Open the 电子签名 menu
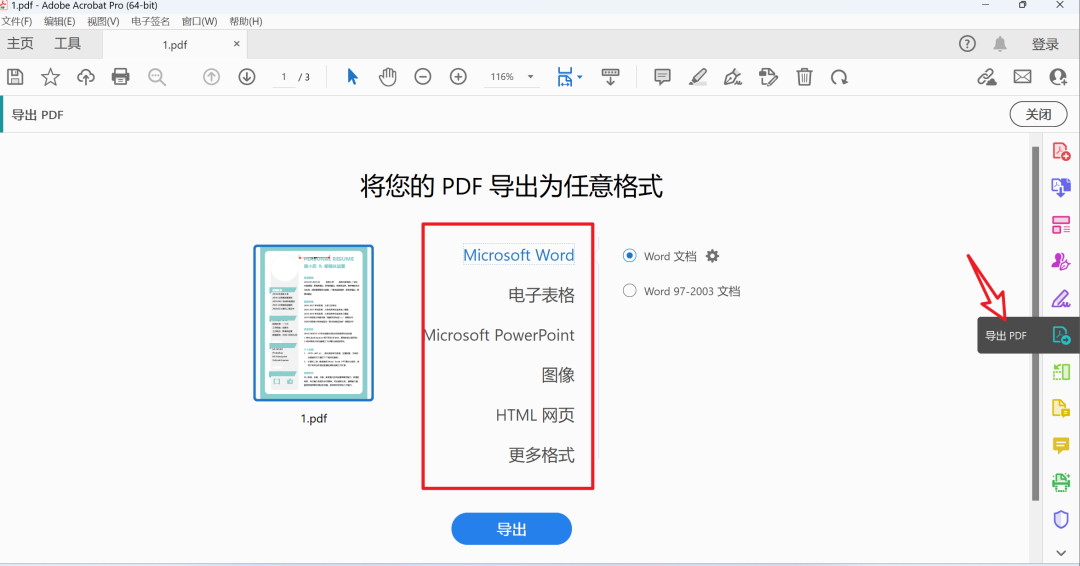The image size is (1080, 566). 150,21
